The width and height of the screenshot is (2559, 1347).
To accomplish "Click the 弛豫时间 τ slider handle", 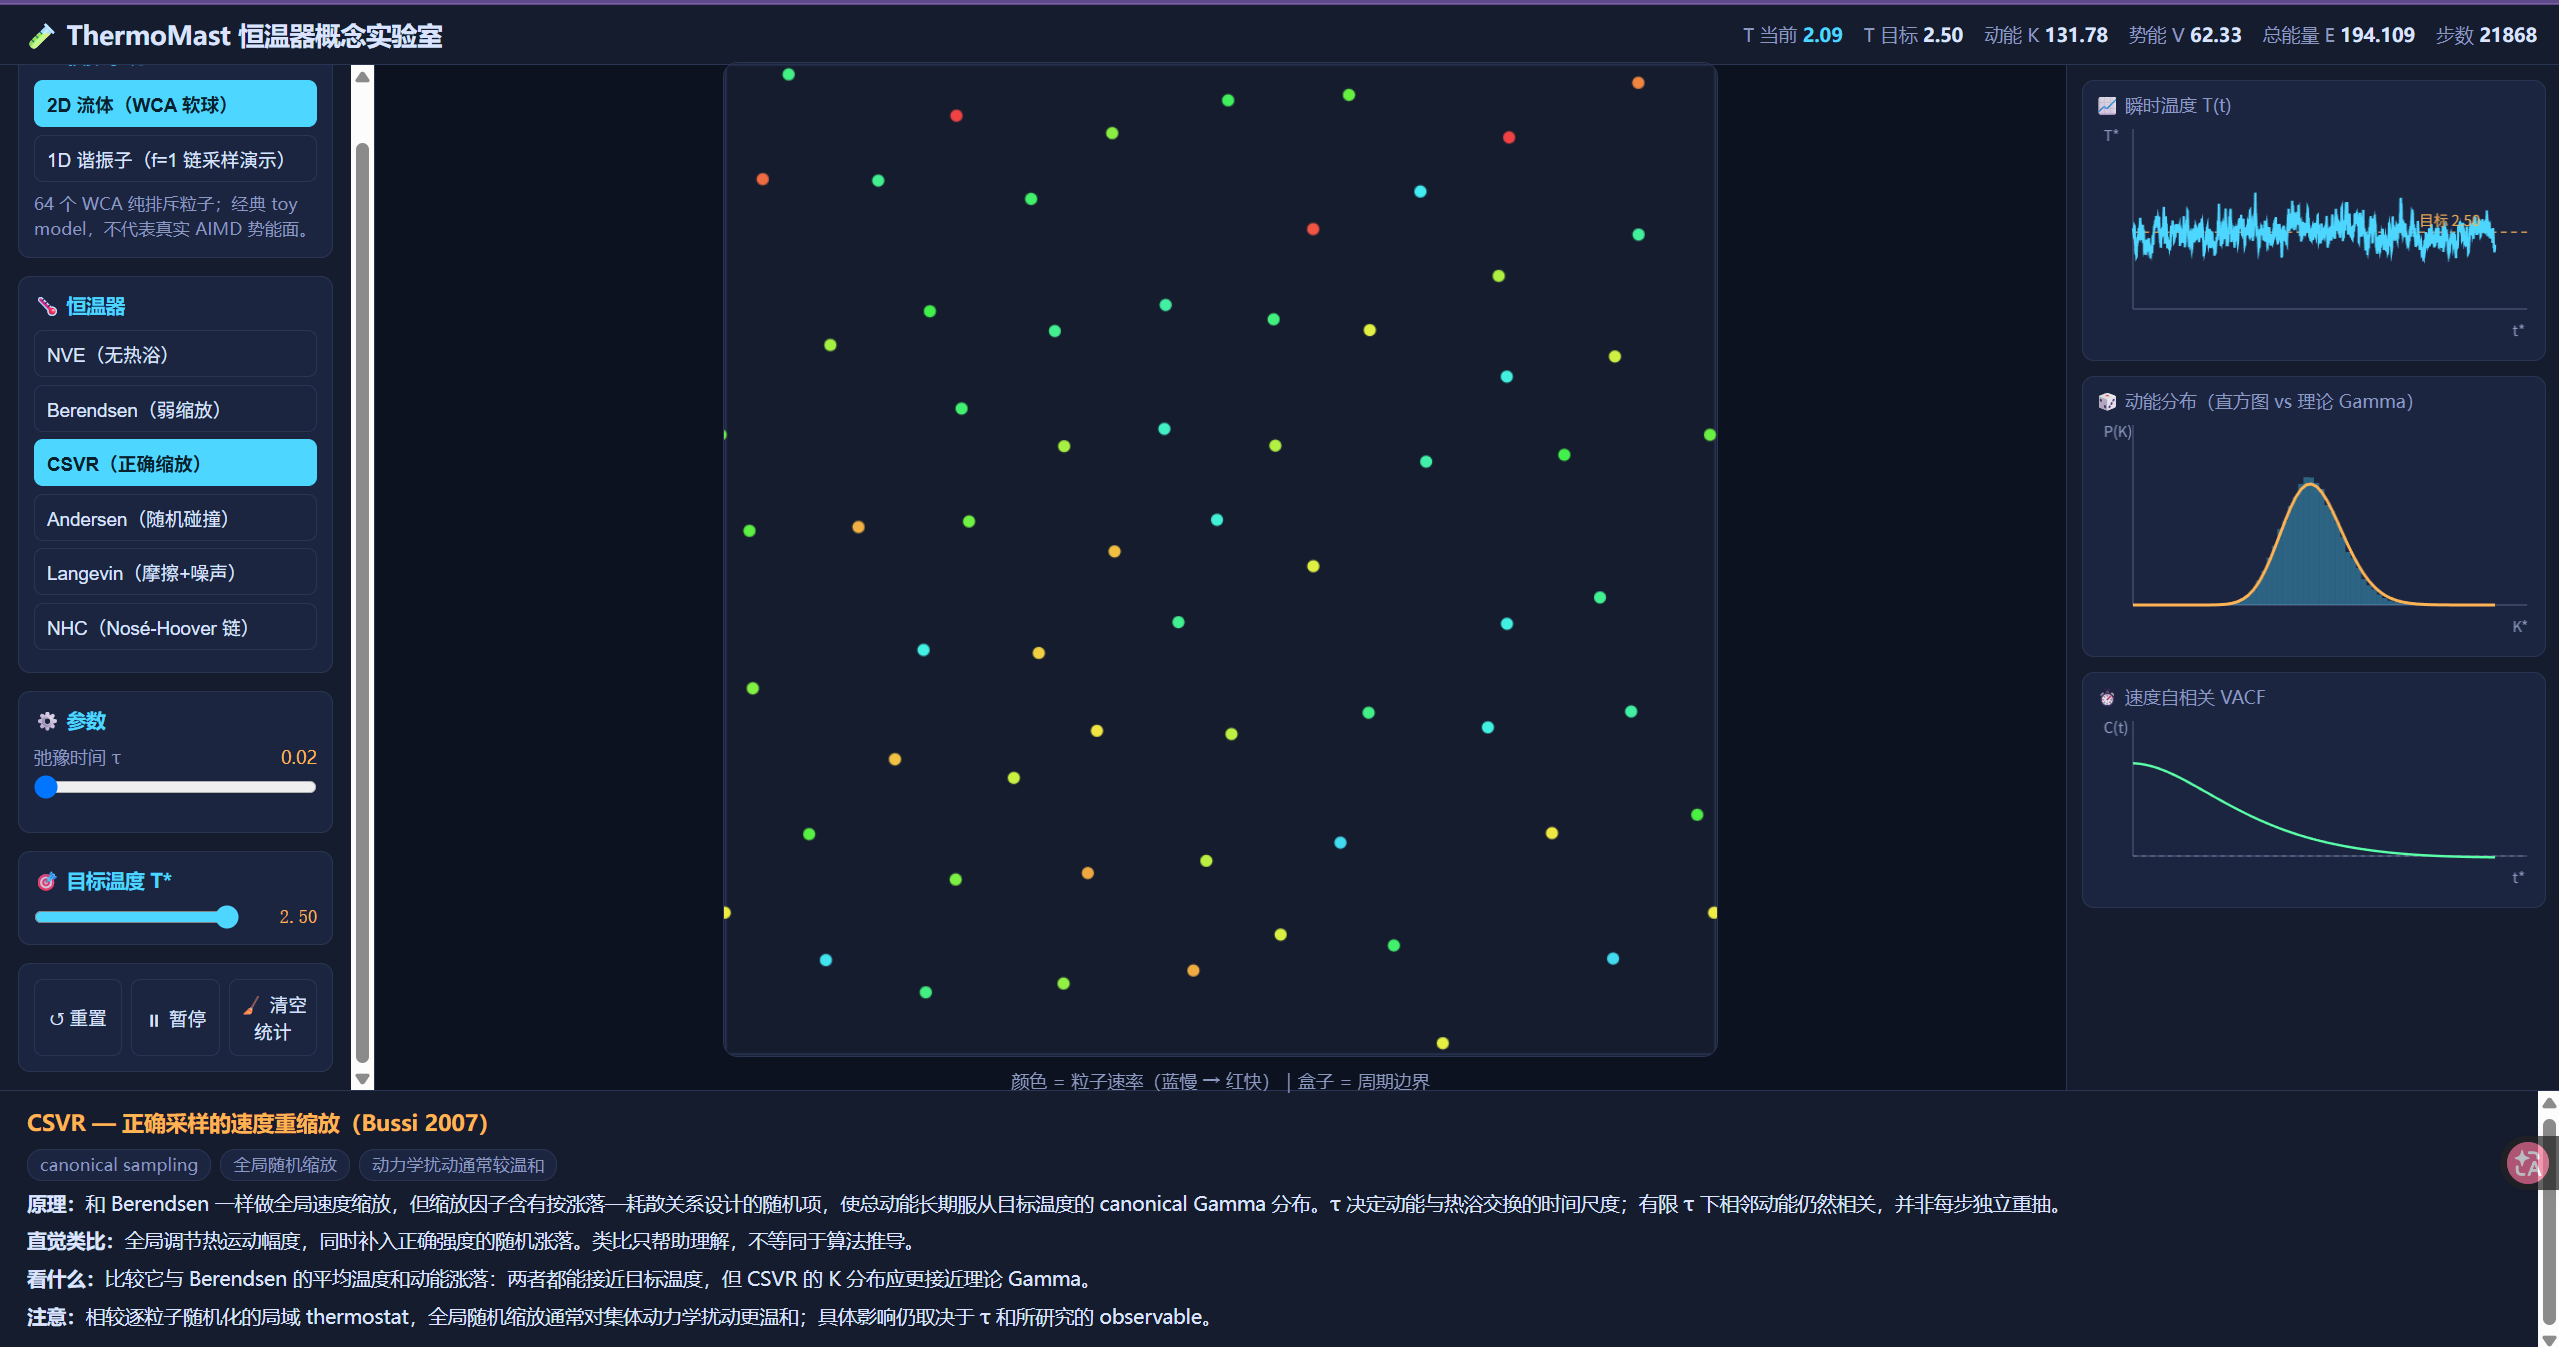I will click(x=46, y=787).
